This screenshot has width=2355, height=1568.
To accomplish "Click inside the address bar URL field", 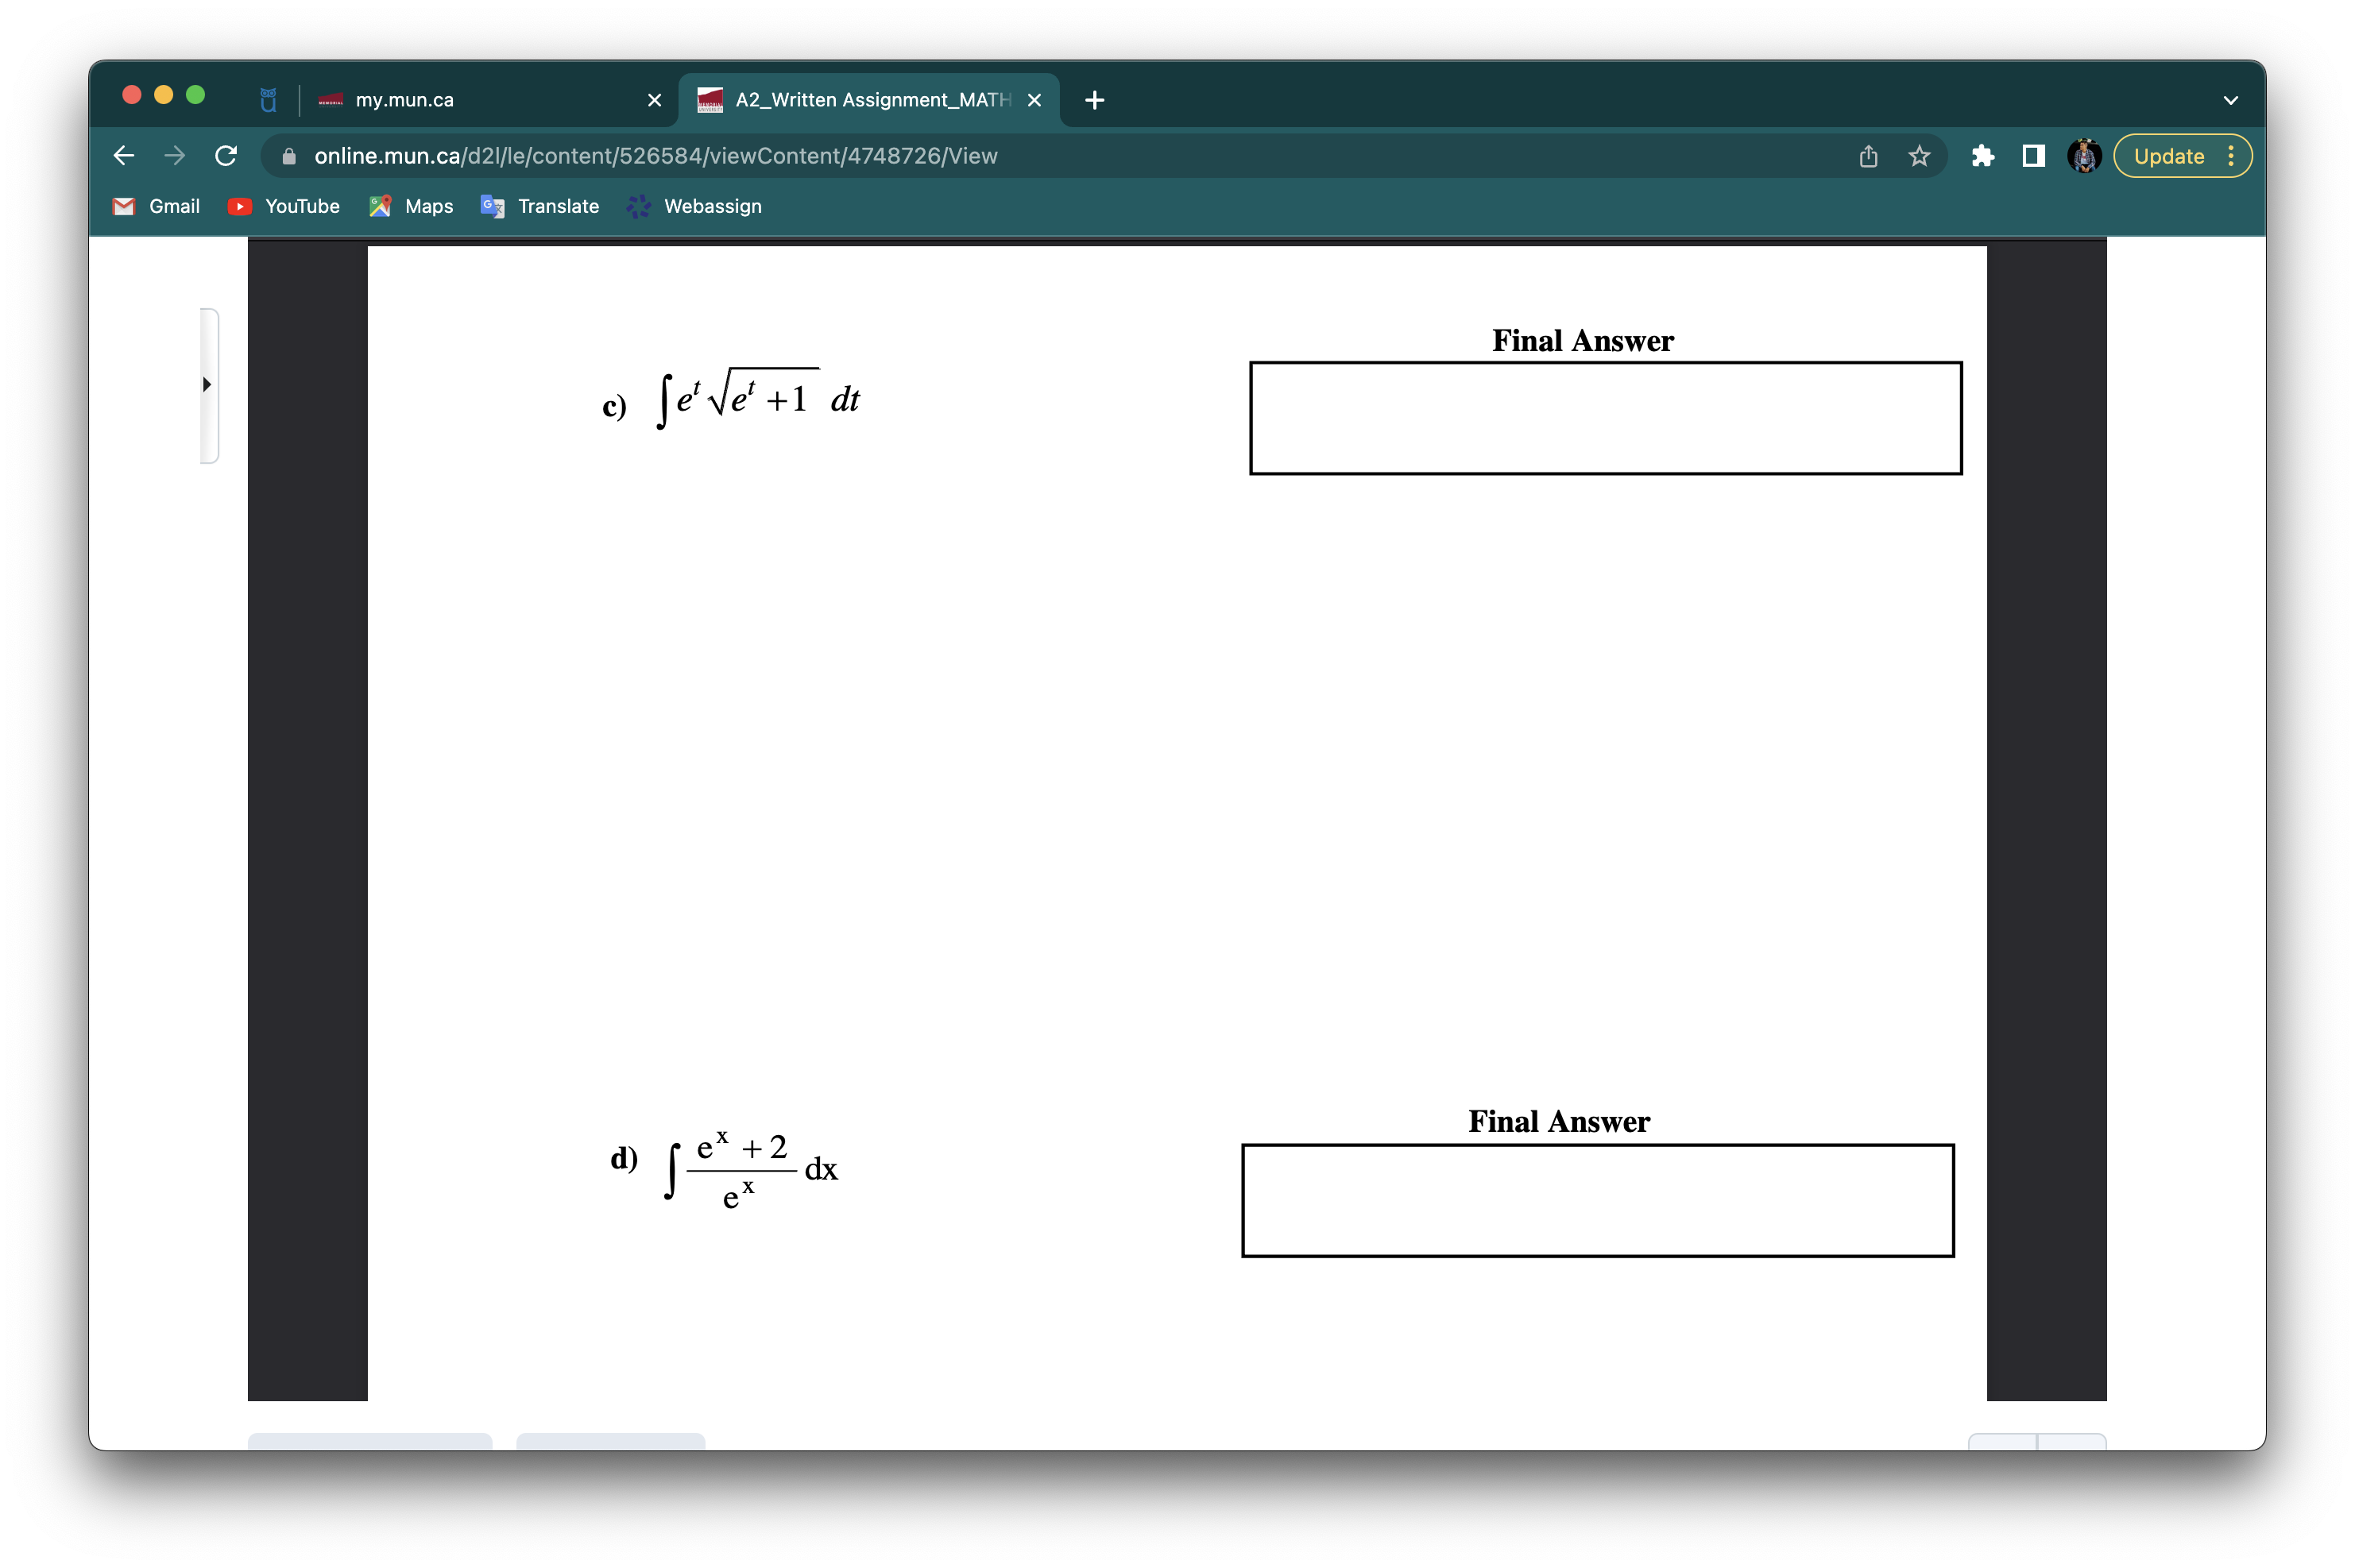I will pyautogui.click(x=650, y=156).
